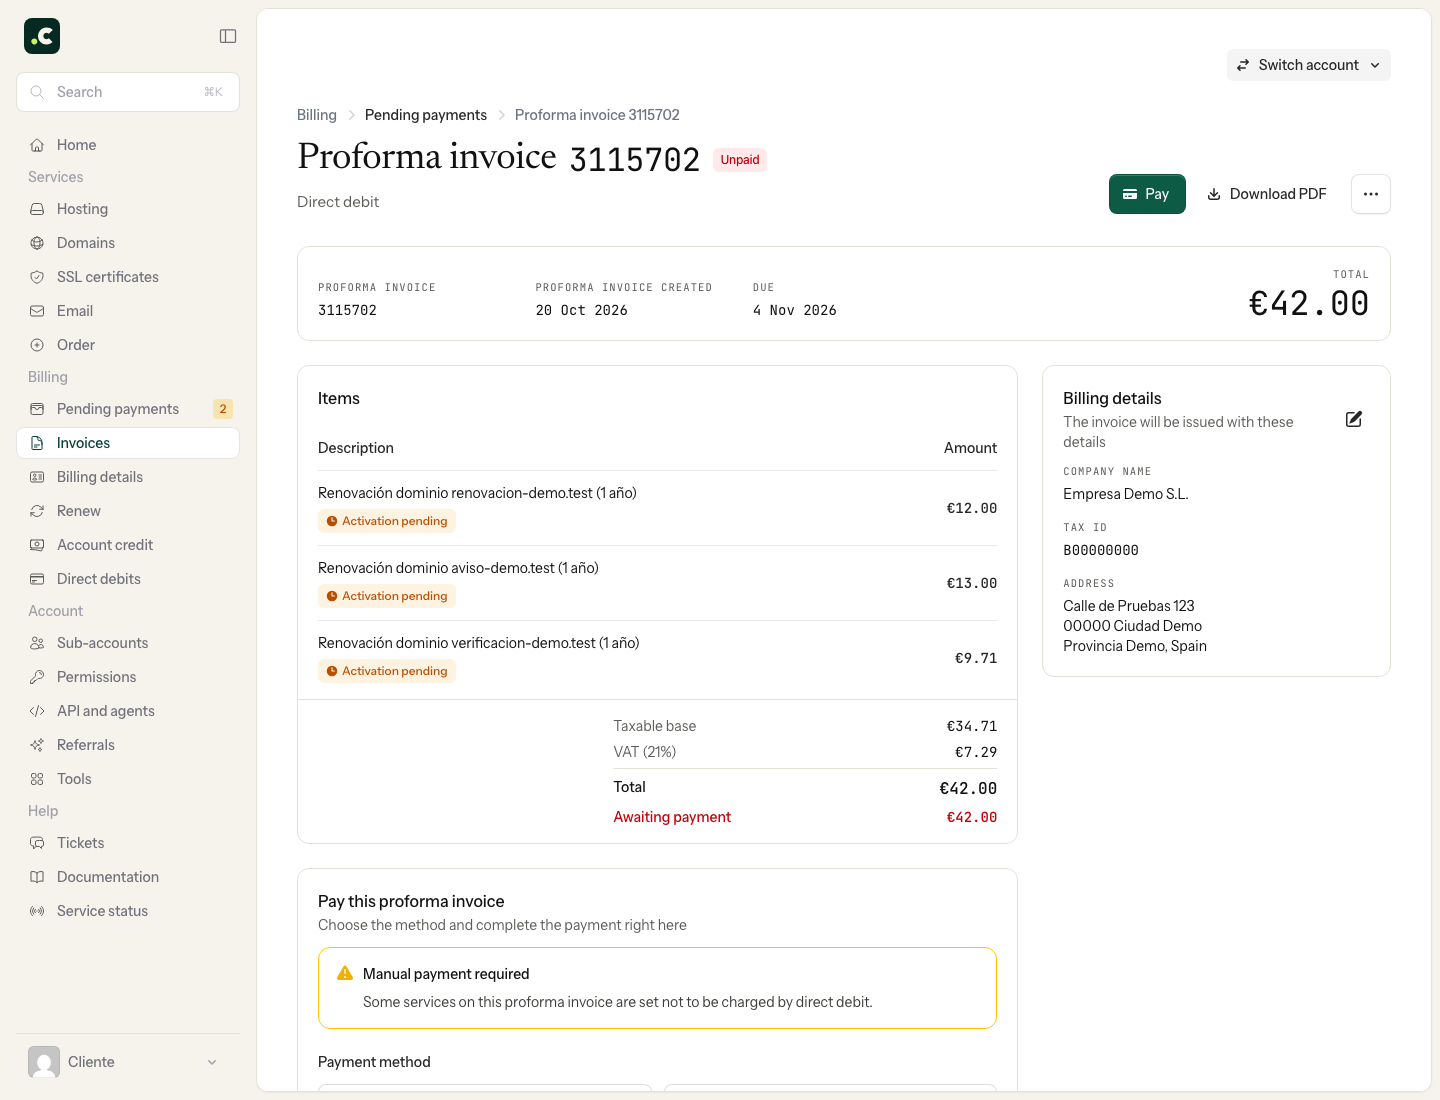Open the Switch account dropdown

(1308, 65)
